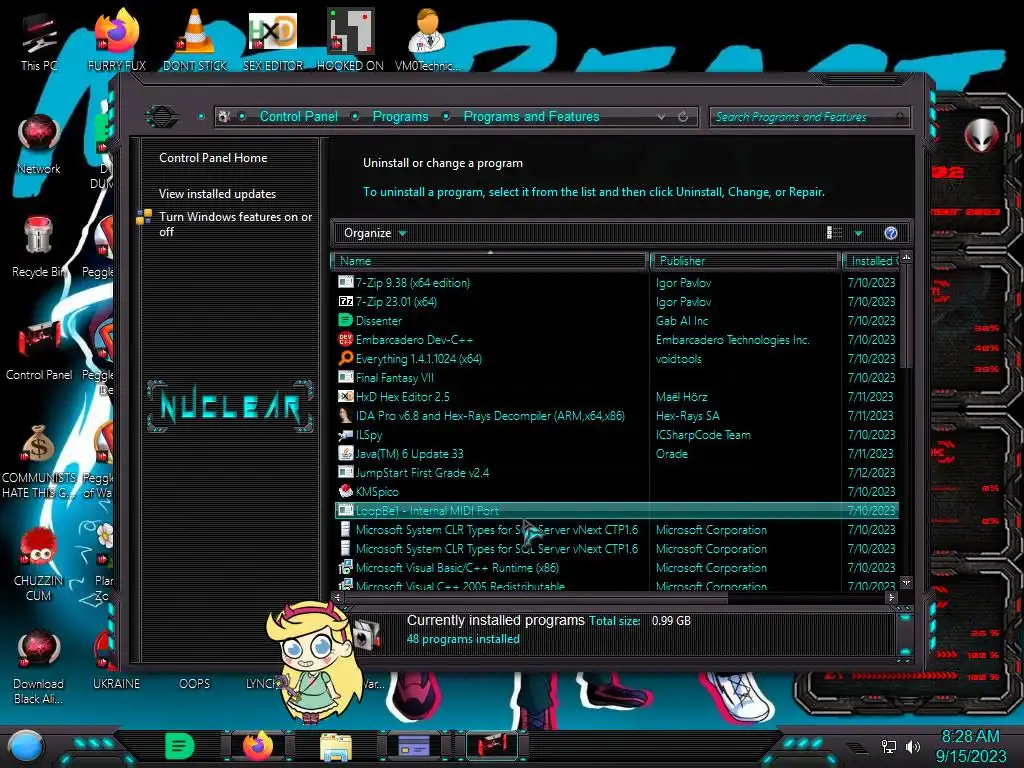This screenshot has width=1024, height=768.
Task: Open the Network desktop icon
Action: (39, 144)
